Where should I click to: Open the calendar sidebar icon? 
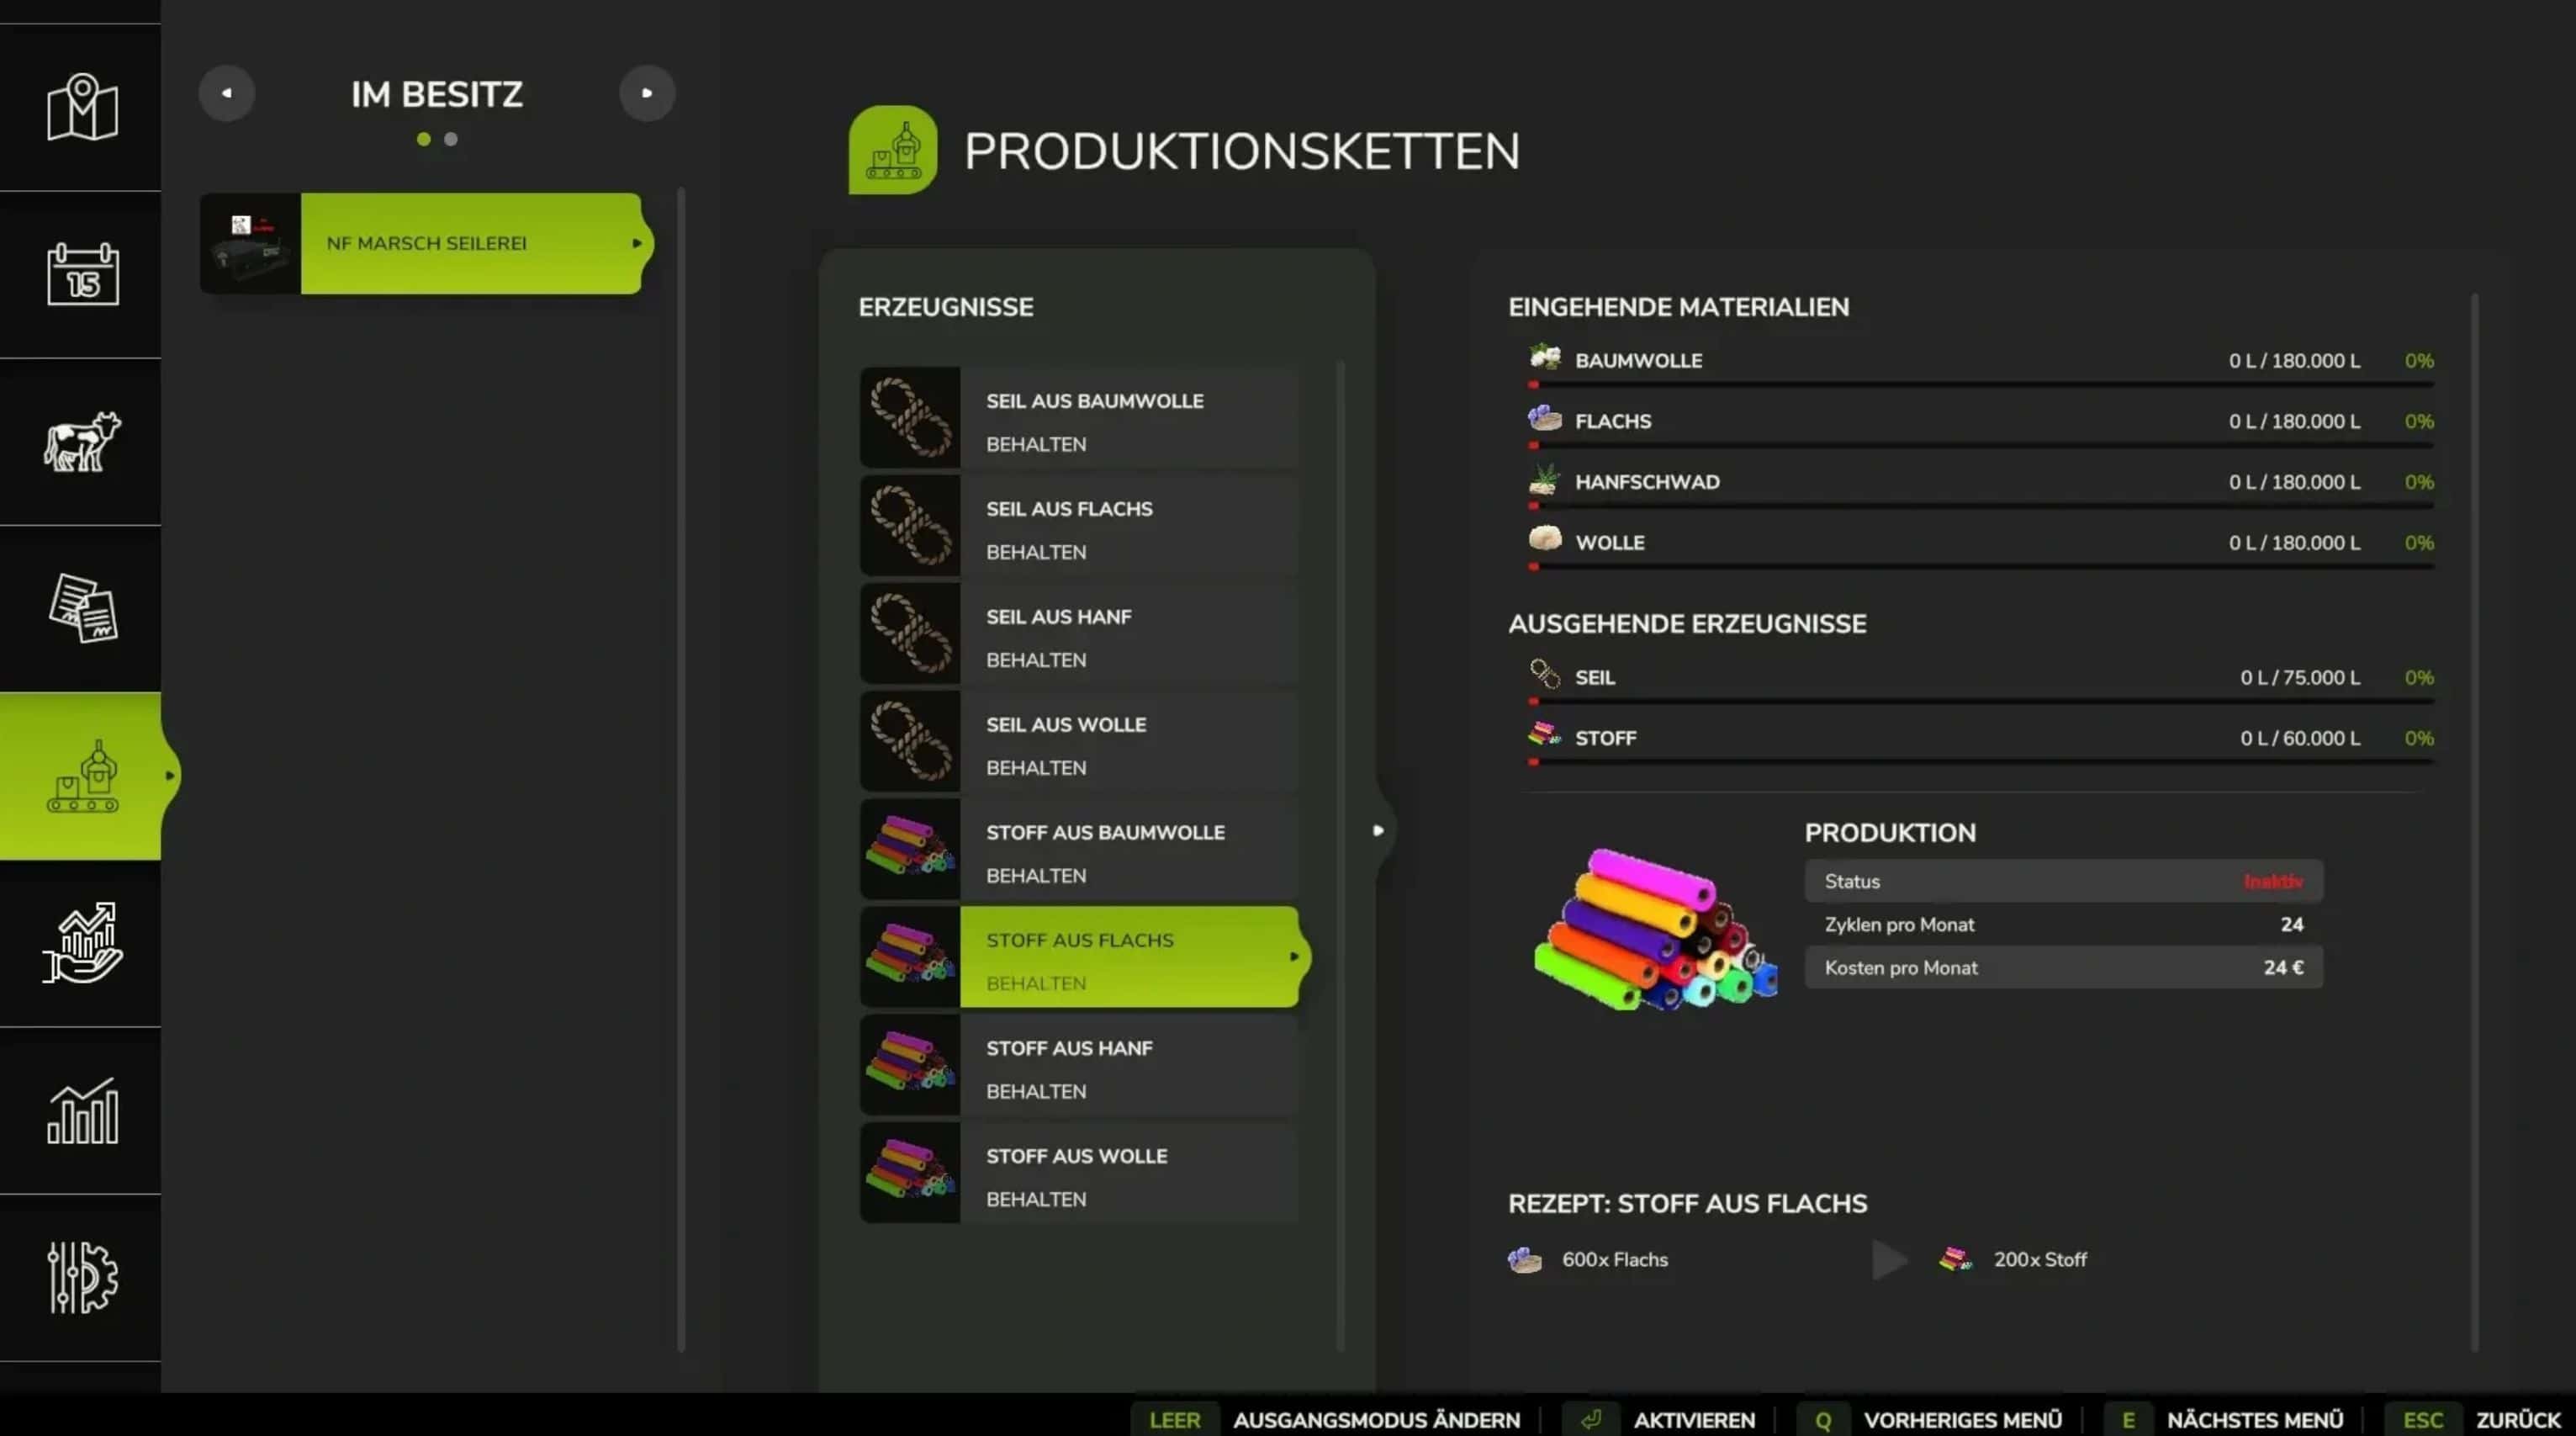pos(82,274)
